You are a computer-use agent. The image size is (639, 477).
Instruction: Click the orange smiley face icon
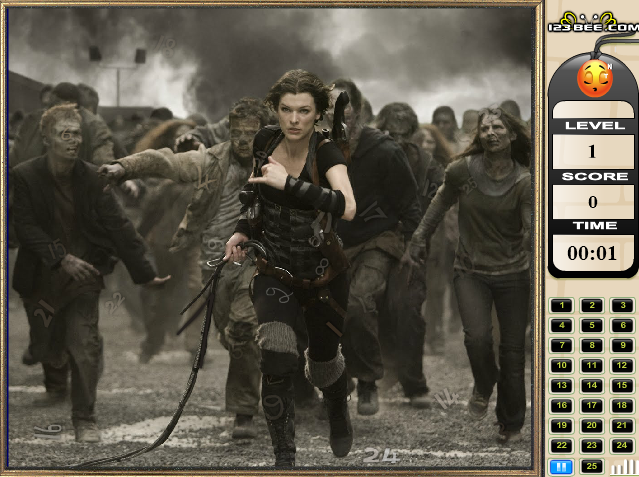pos(595,79)
